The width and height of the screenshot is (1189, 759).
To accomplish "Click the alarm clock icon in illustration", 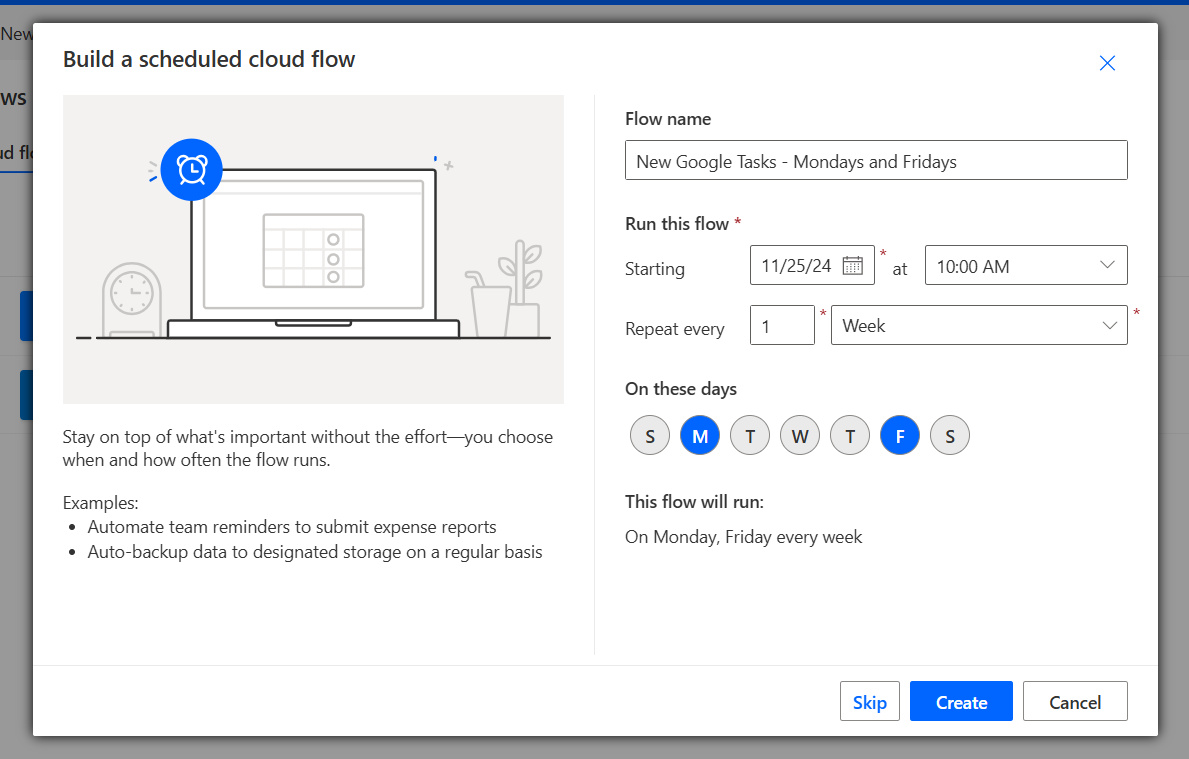I will [192, 170].
